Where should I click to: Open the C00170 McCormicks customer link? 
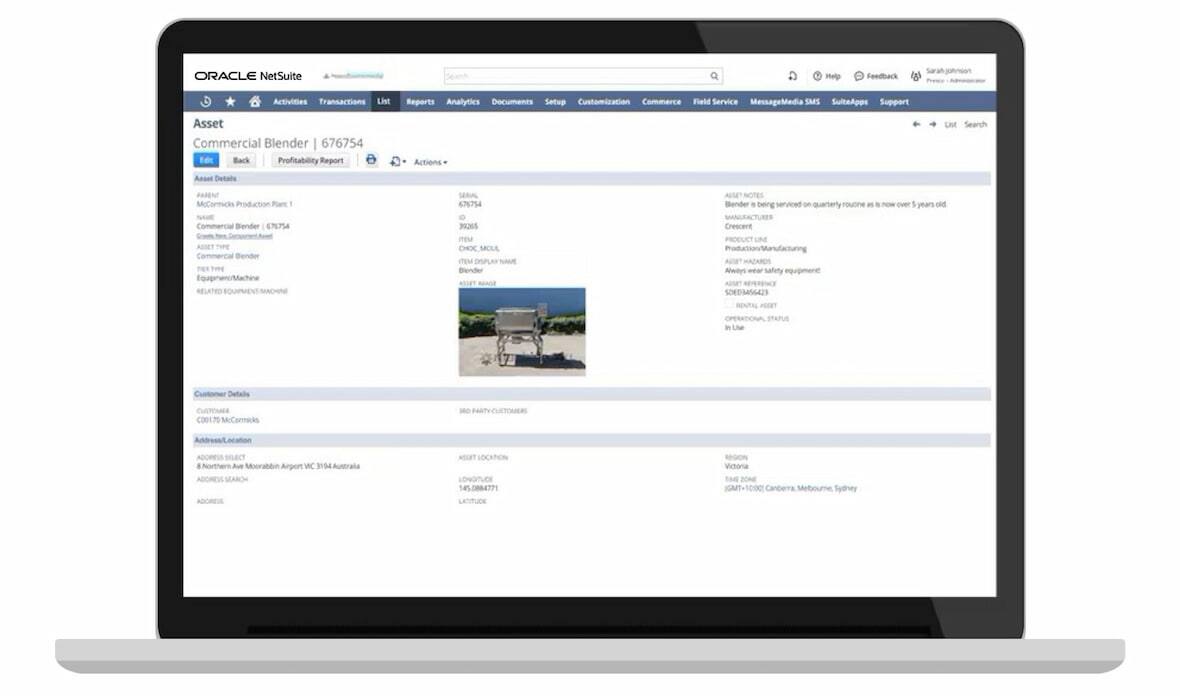[x=227, y=420]
